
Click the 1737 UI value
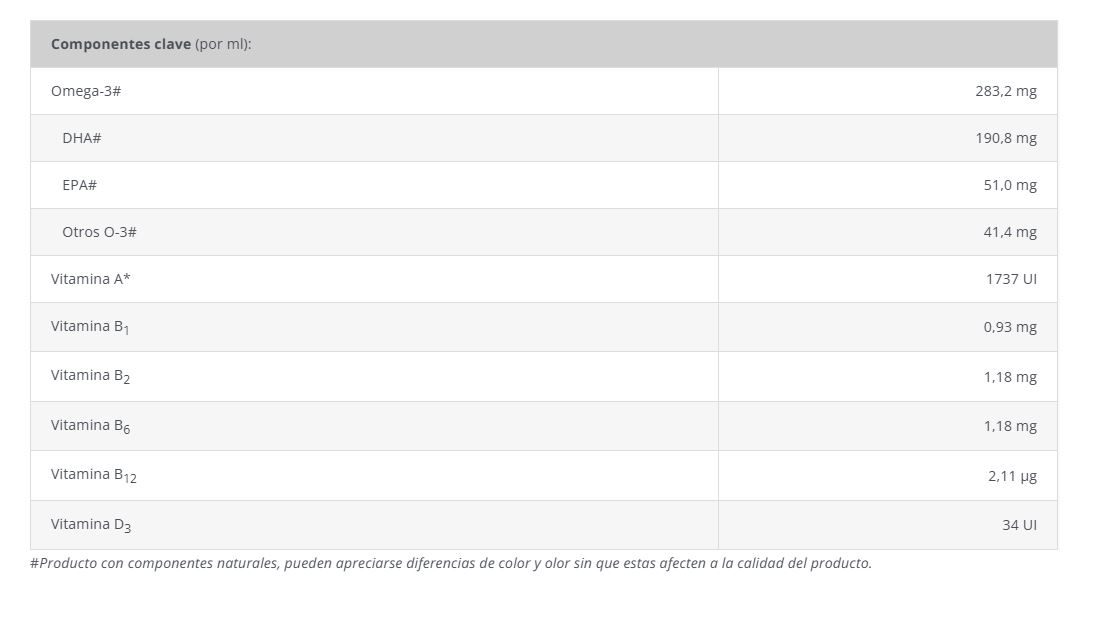coord(1010,279)
